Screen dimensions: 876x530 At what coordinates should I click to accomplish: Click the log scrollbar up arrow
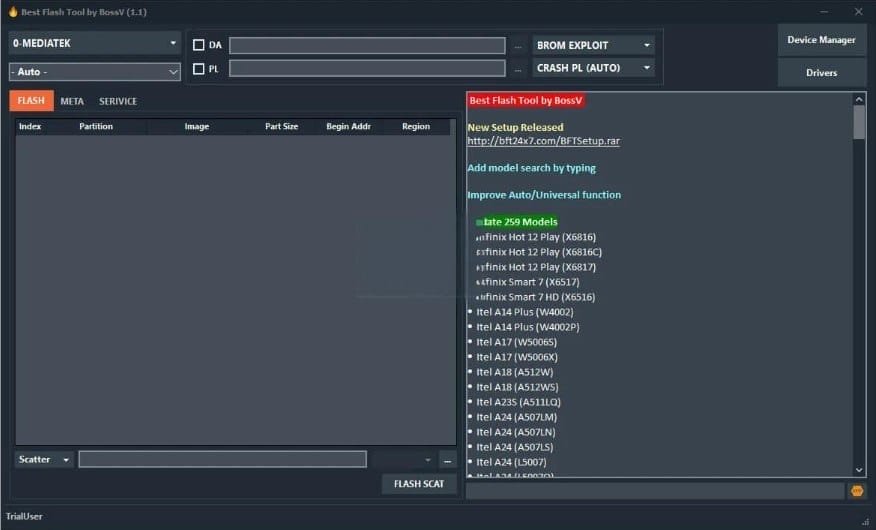859,99
